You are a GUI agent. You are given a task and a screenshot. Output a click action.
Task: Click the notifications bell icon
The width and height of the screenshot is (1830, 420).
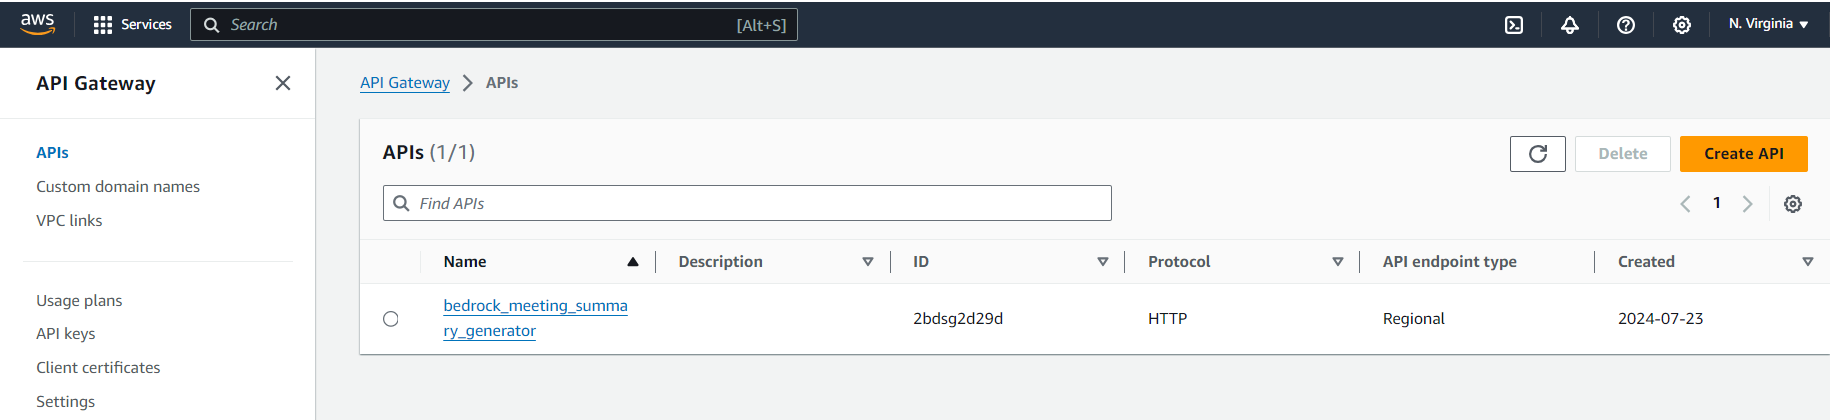1570,25
